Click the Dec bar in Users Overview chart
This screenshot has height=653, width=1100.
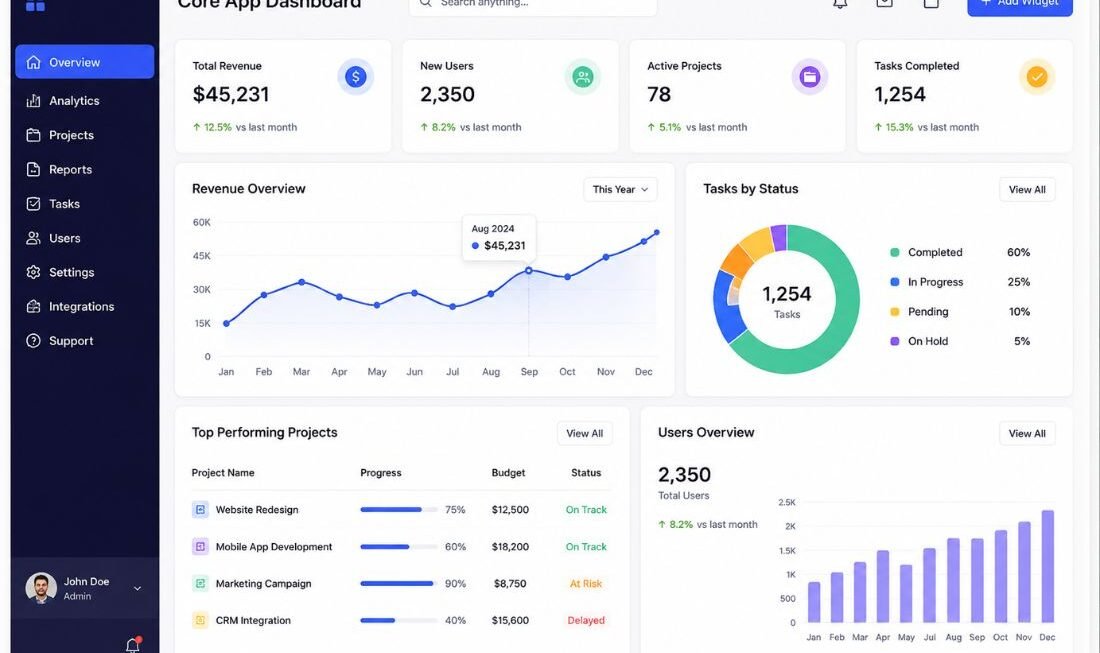(x=1047, y=566)
